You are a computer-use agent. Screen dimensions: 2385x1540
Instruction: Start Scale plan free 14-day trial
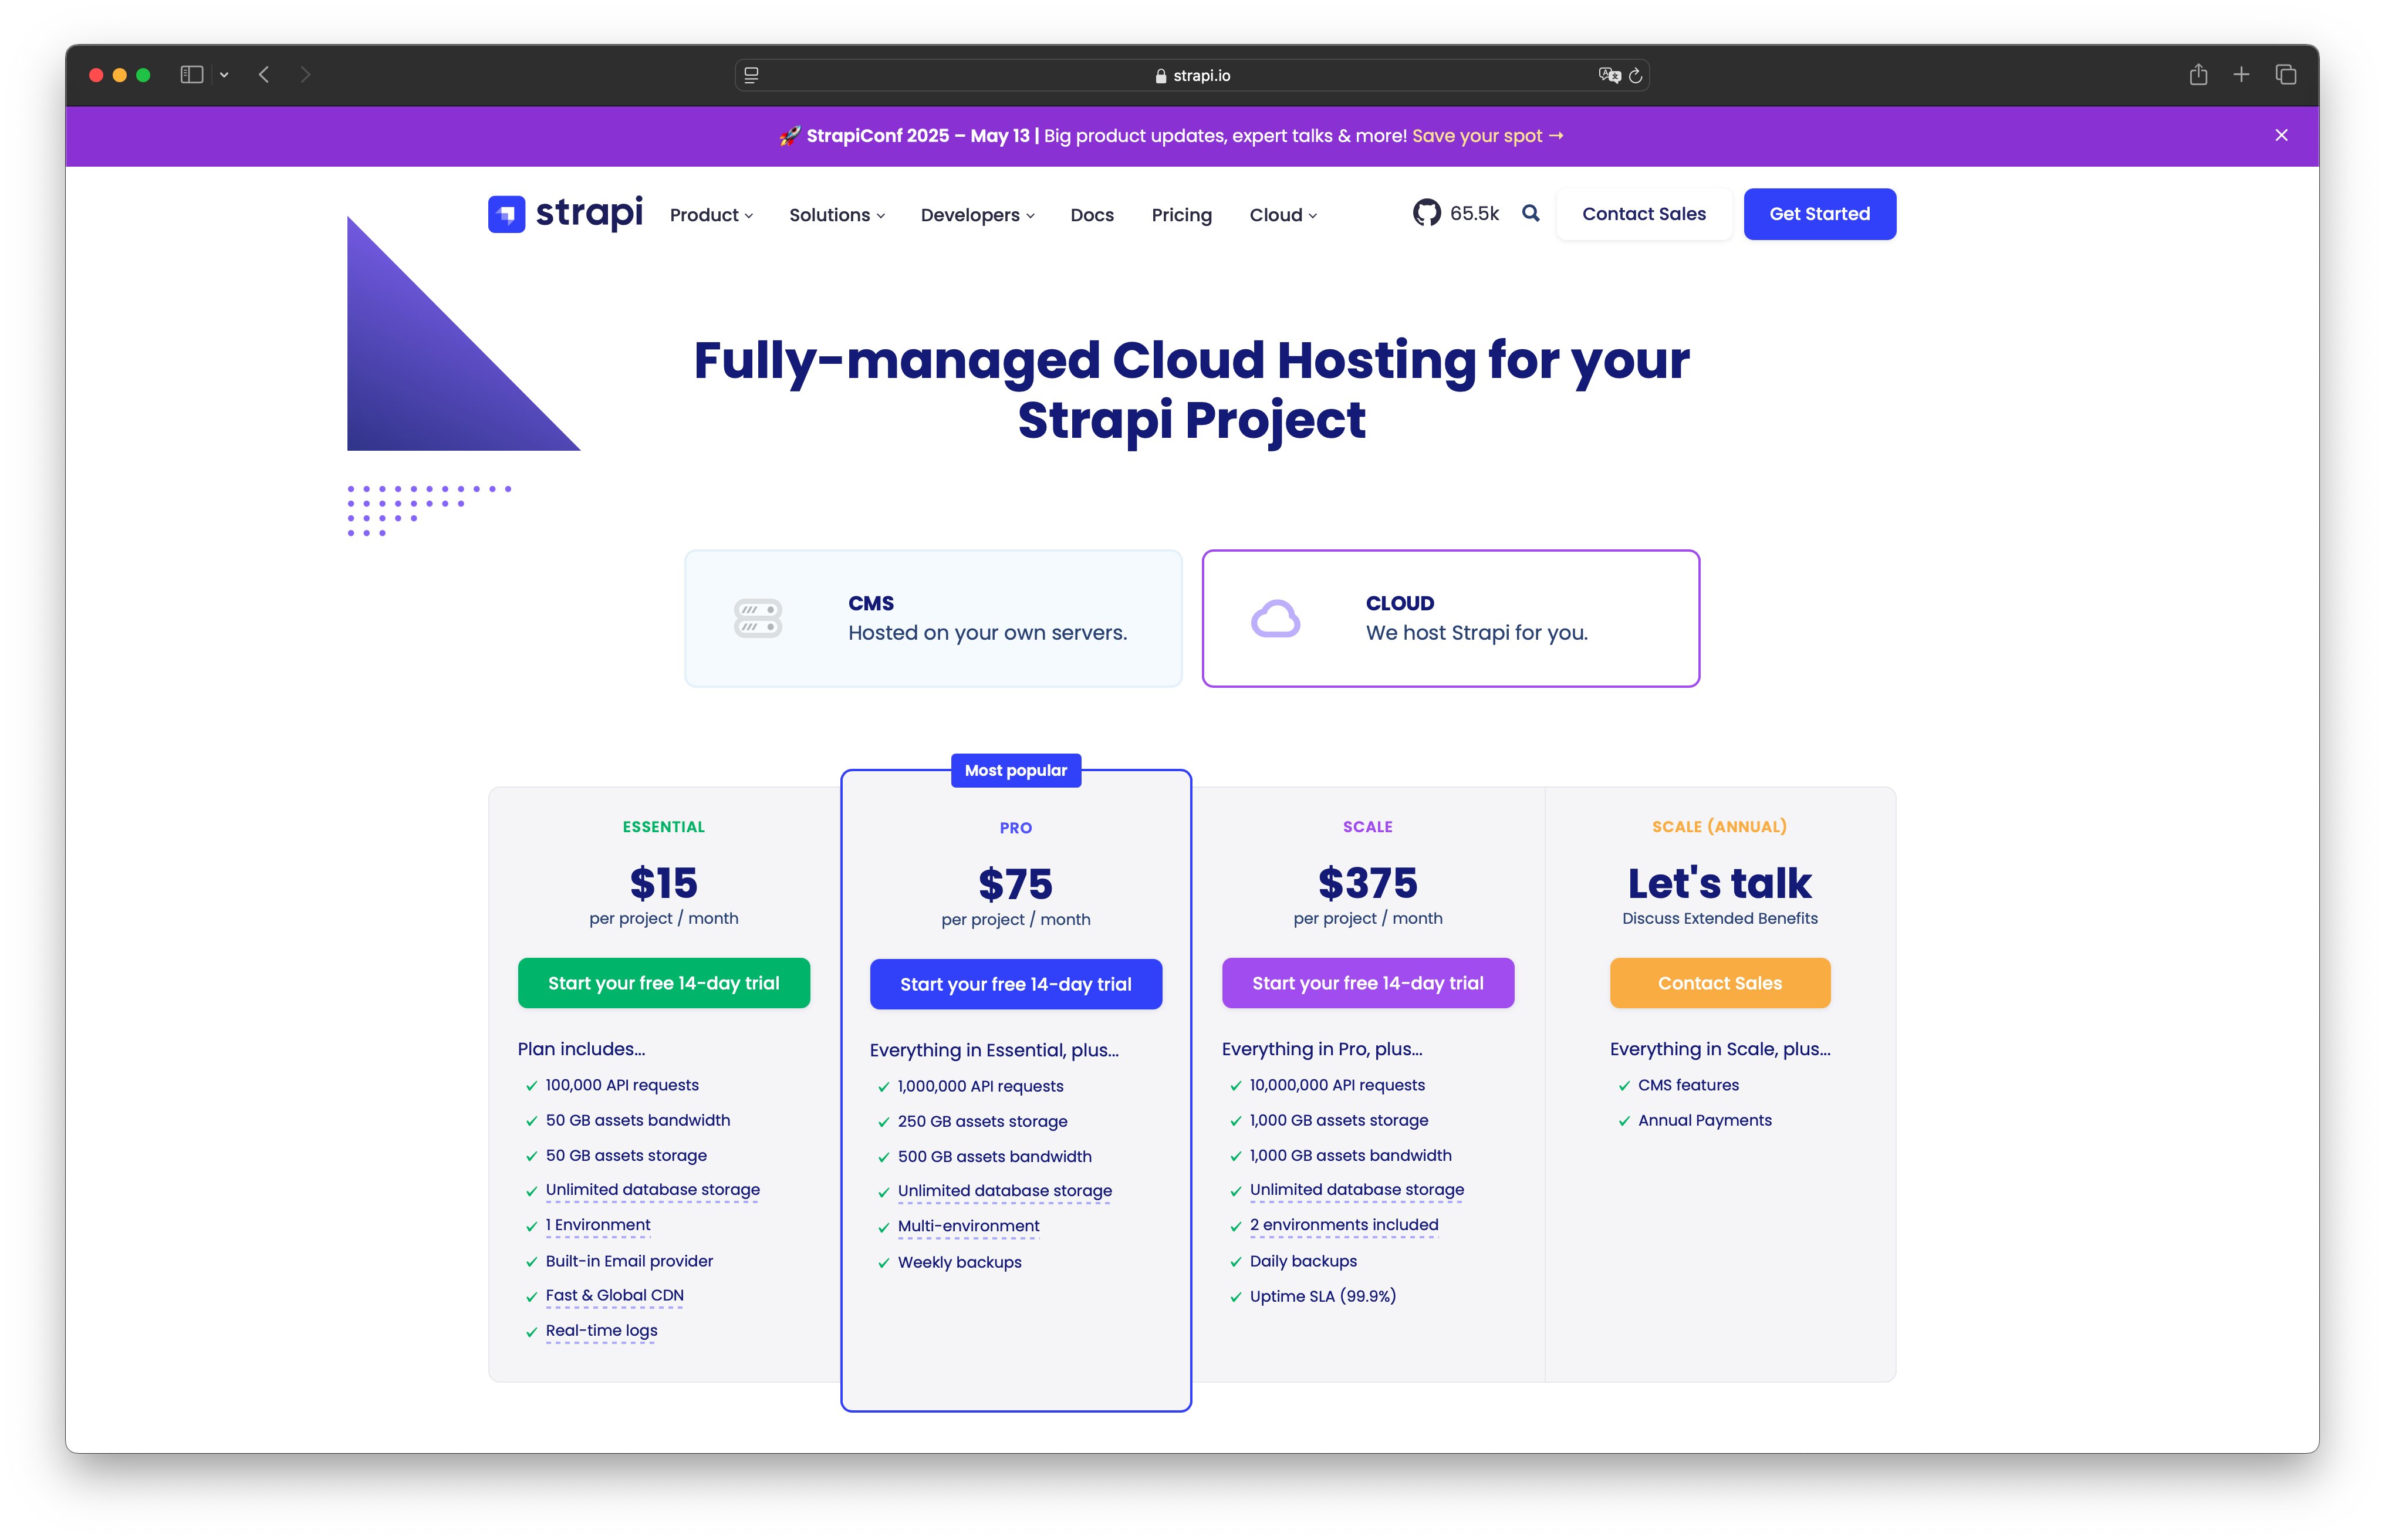(1368, 983)
